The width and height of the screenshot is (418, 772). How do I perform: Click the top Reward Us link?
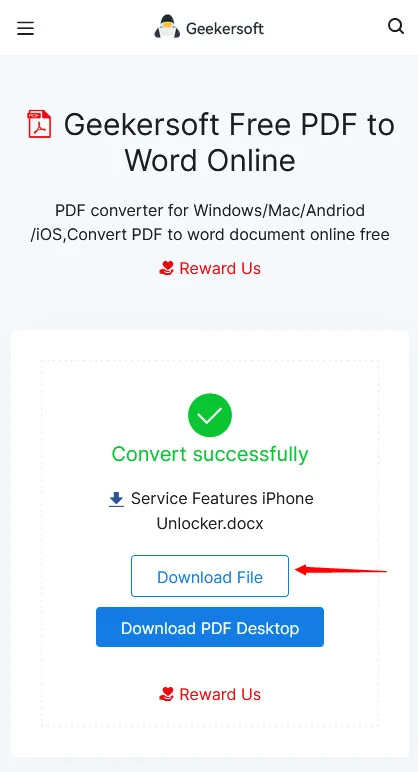point(210,268)
